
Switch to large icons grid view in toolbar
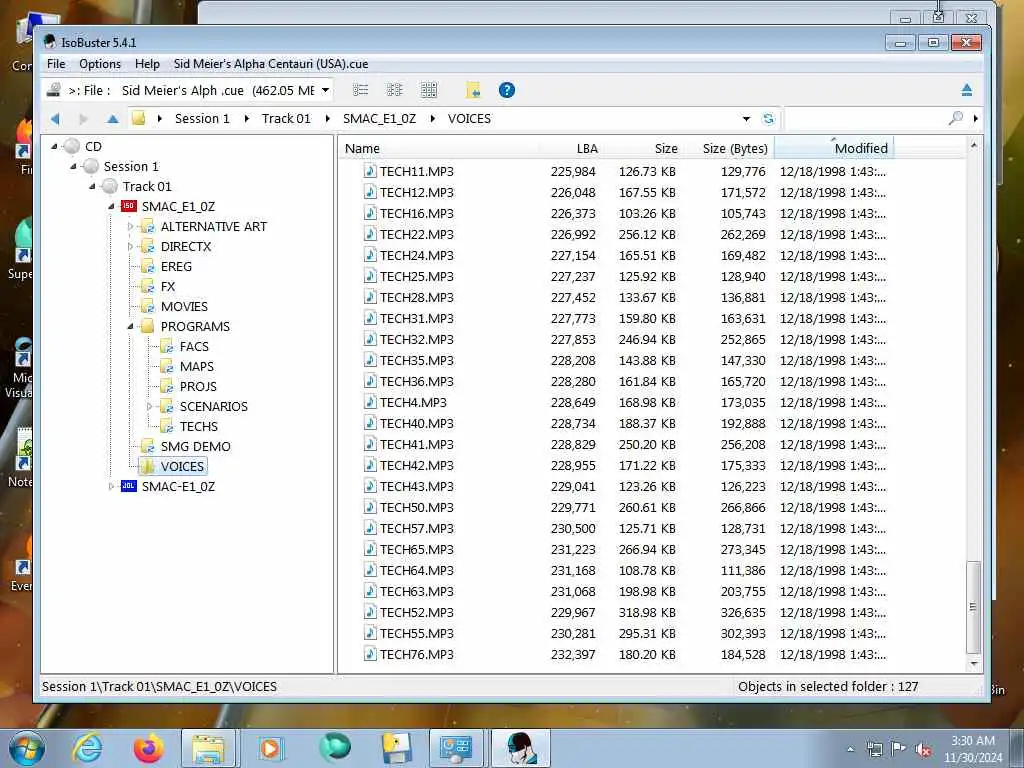point(429,90)
